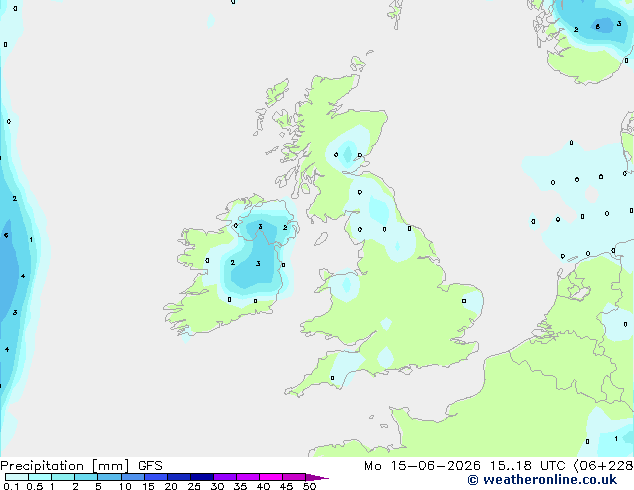The width and height of the screenshot is (634, 490).
Task: Click legend value '10'
Action: 125,486
